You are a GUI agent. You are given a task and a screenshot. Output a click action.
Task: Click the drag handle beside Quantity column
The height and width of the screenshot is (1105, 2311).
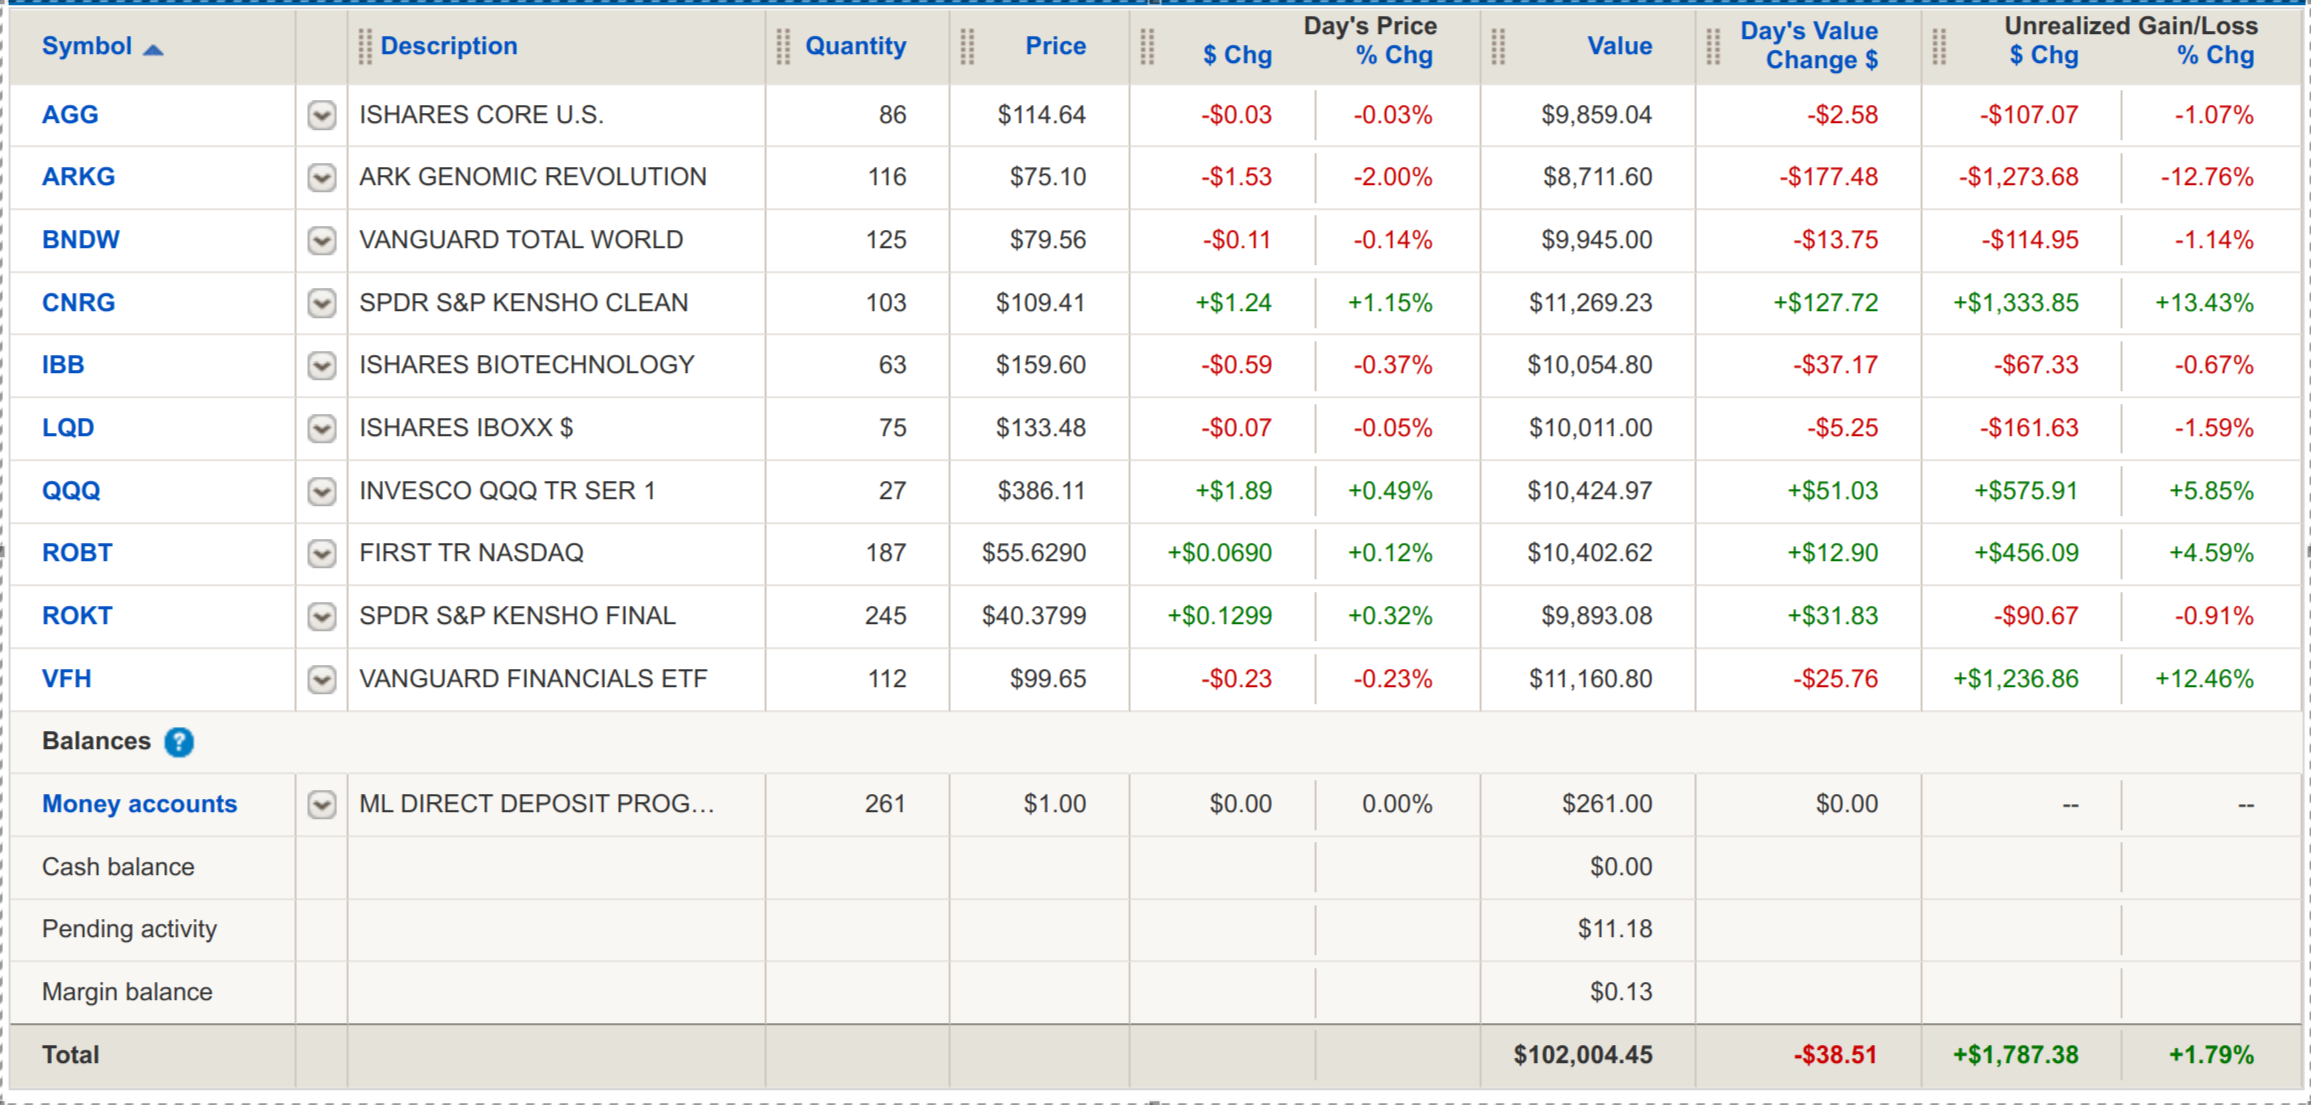pyautogui.click(x=783, y=46)
